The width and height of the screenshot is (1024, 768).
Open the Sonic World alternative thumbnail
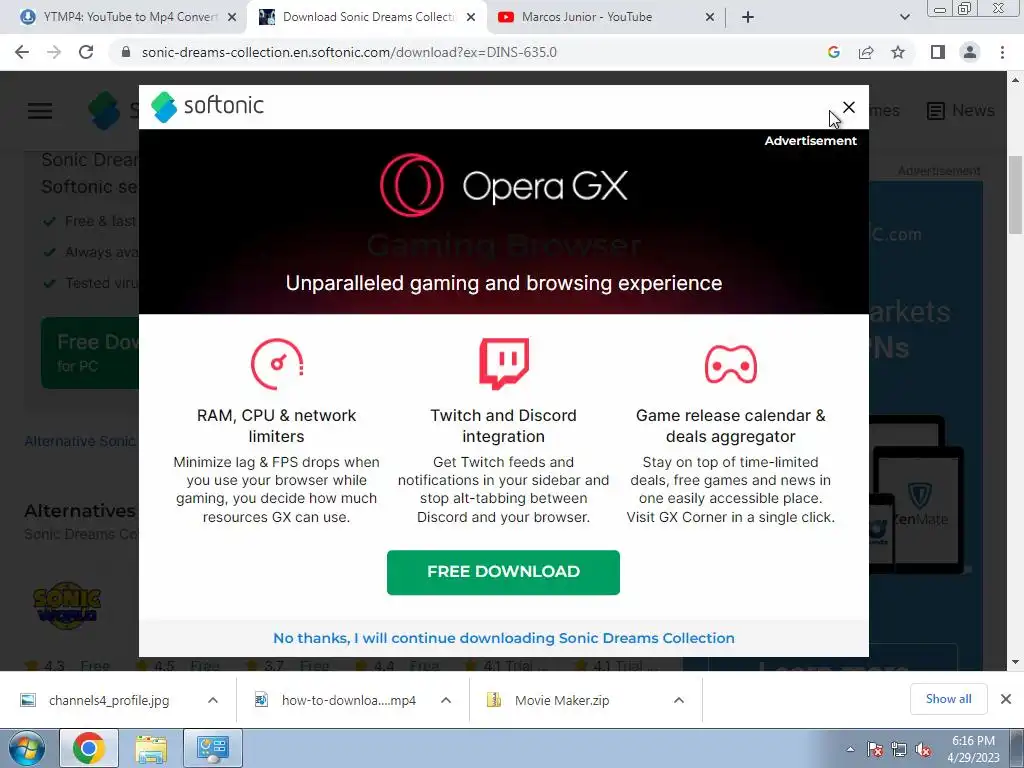[67, 605]
